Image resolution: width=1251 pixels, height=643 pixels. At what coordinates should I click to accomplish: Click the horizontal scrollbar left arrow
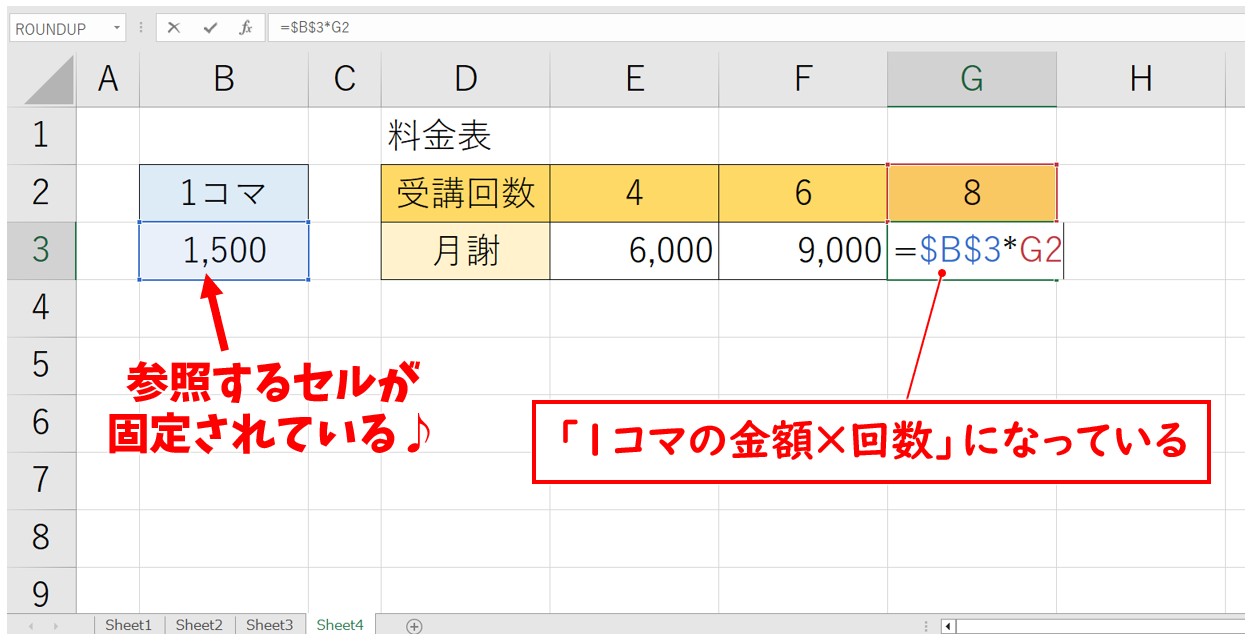click(x=948, y=626)
